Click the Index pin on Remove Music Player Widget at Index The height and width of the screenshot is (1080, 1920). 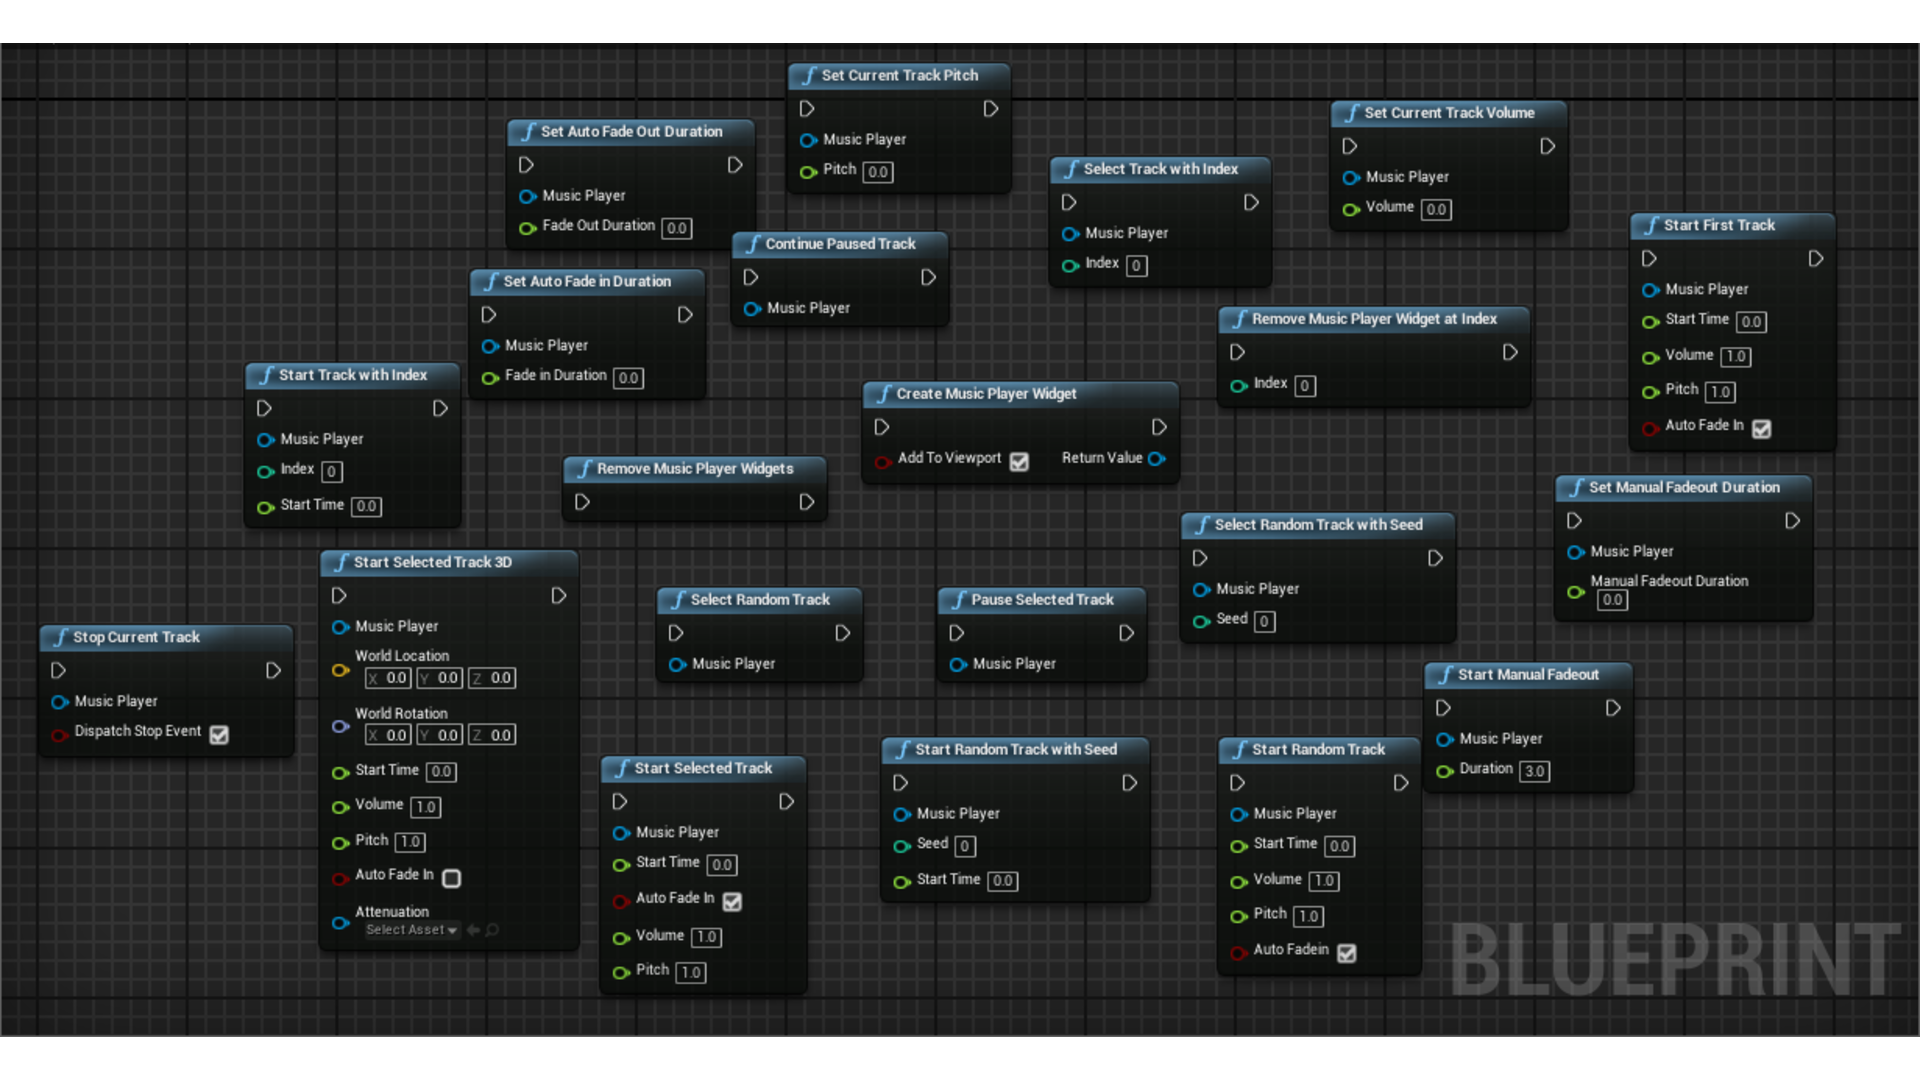click(x=1238, y=385)
